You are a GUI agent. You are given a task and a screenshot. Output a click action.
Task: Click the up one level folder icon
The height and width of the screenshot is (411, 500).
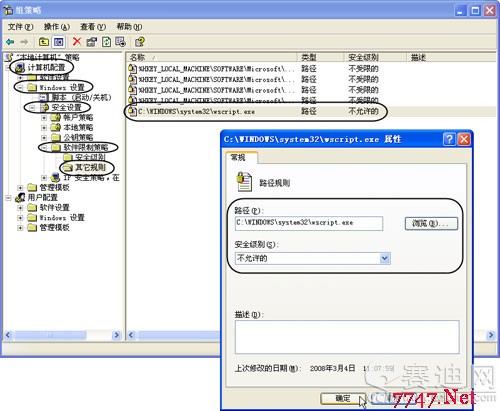click(x=44, y=42)
